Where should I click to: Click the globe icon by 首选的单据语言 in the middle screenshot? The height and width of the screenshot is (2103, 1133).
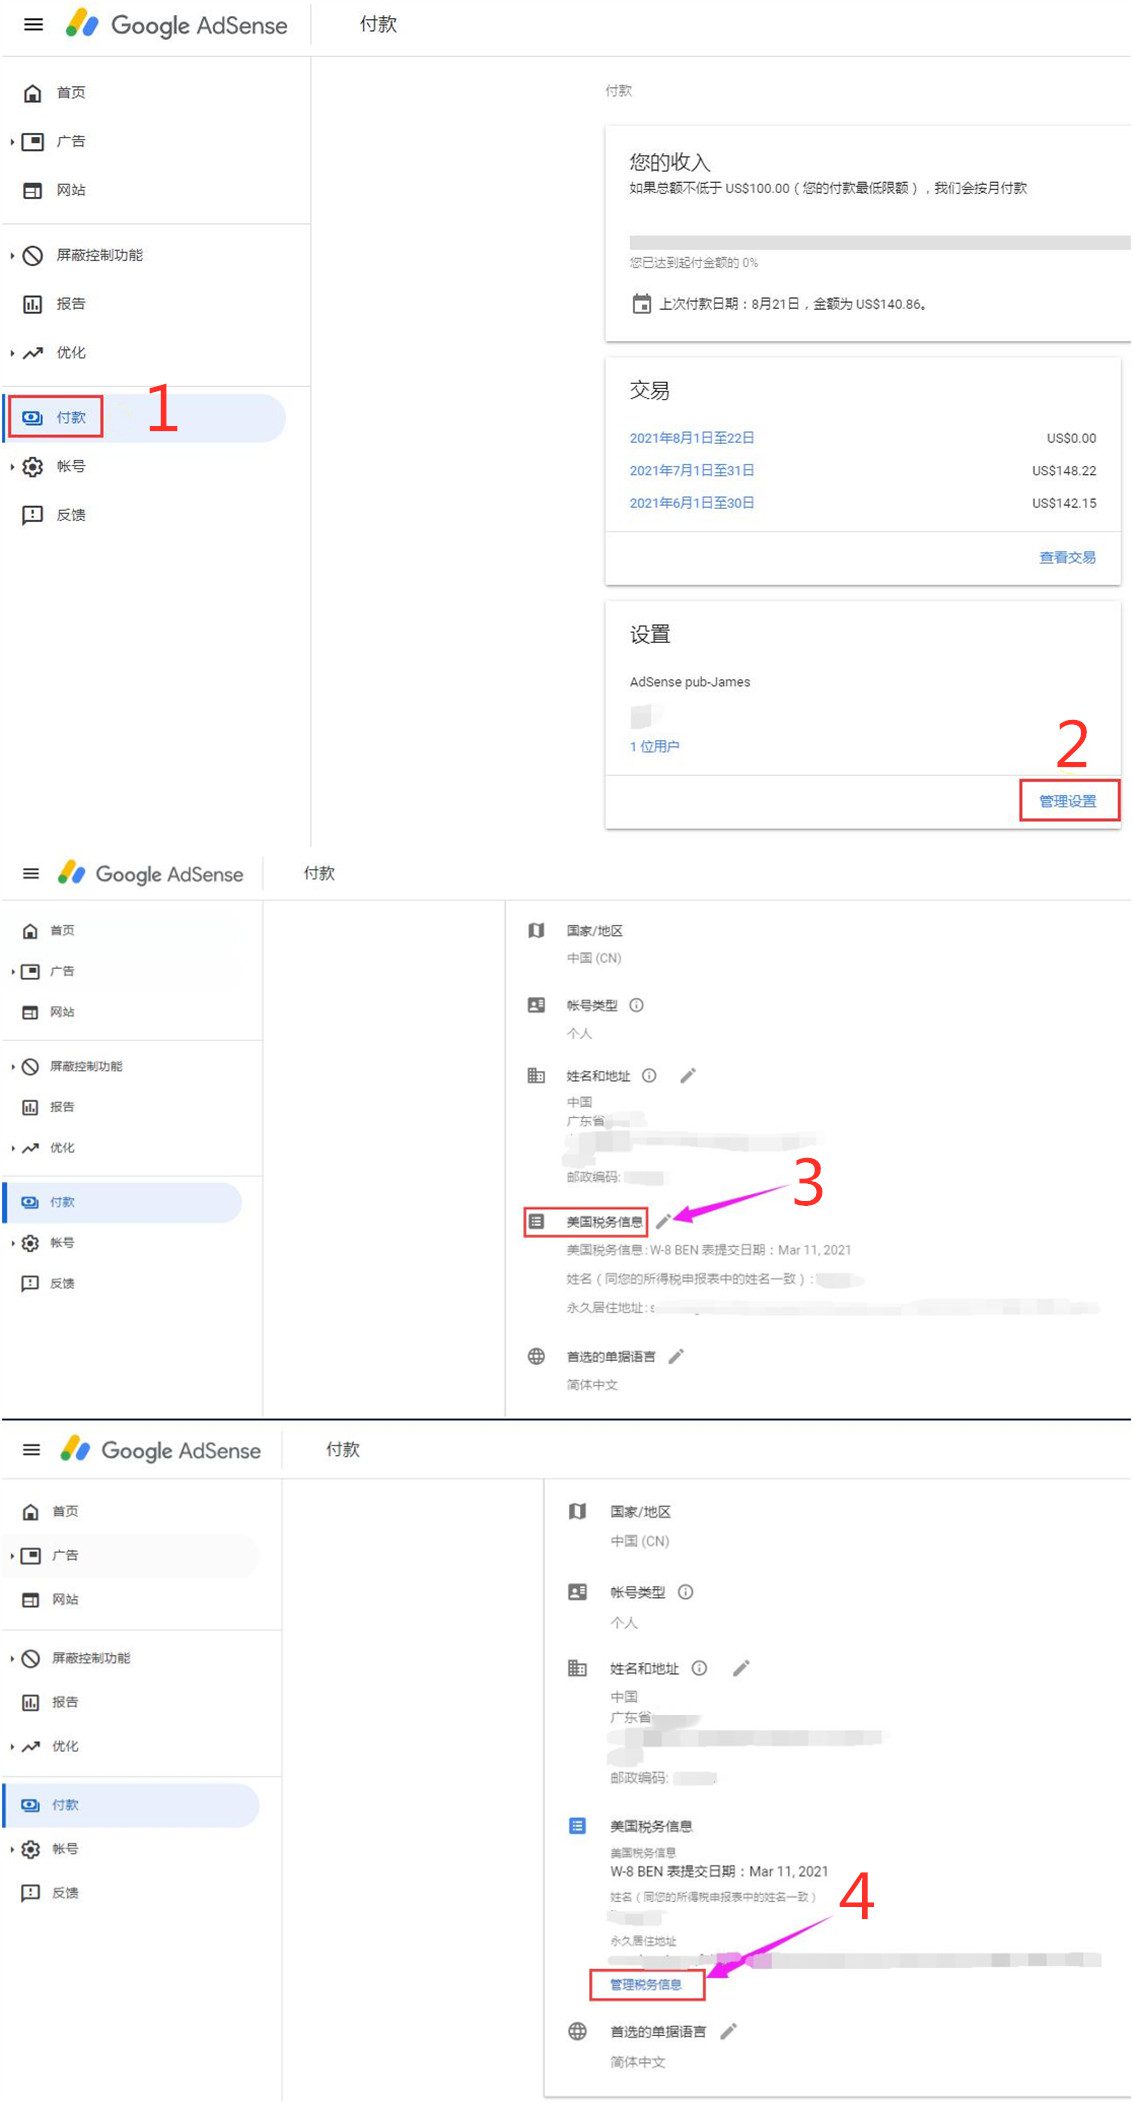(536, 1357)
